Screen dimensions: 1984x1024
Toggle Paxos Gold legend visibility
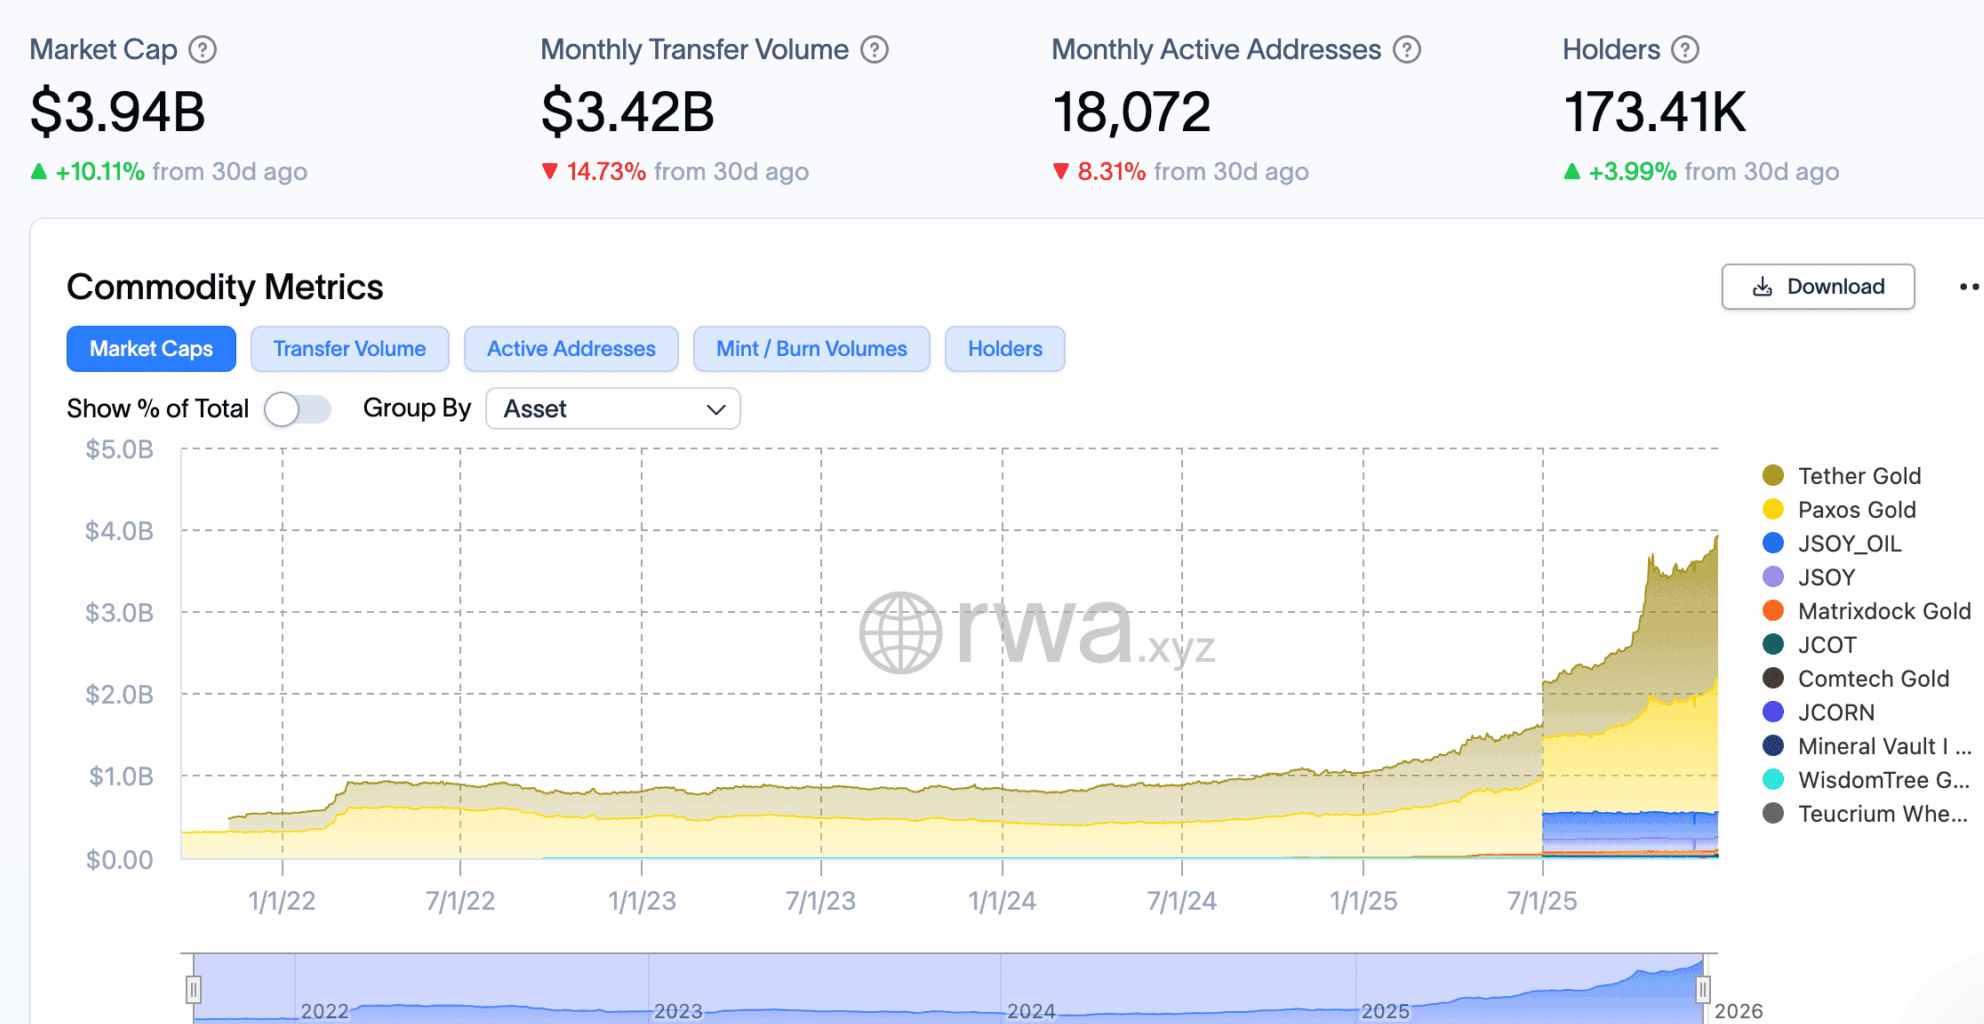(x=1856, y=510)
